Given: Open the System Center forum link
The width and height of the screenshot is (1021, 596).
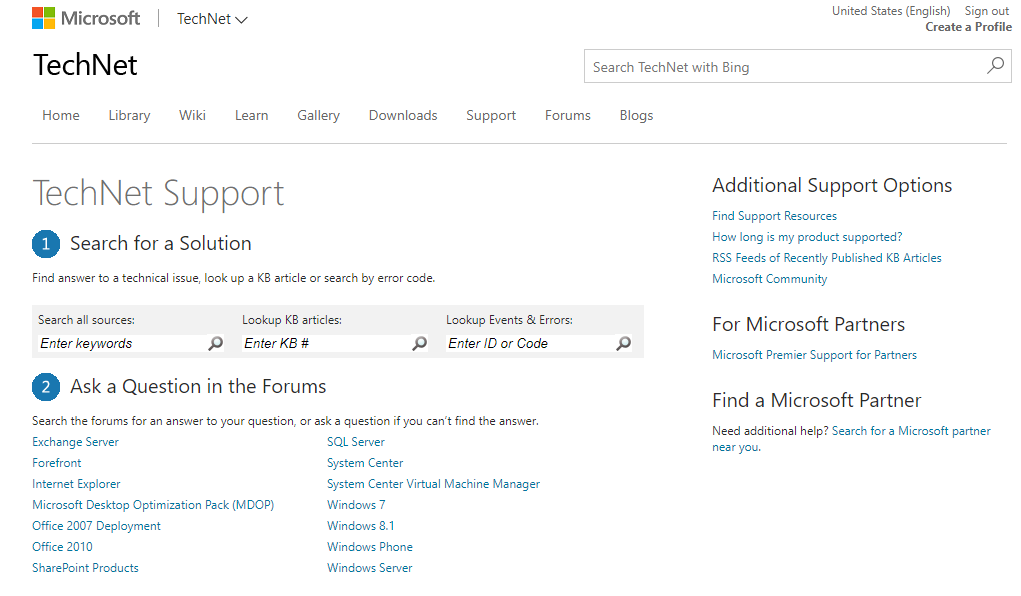Looking at the screenshot, I should click(x=365, y=462).
